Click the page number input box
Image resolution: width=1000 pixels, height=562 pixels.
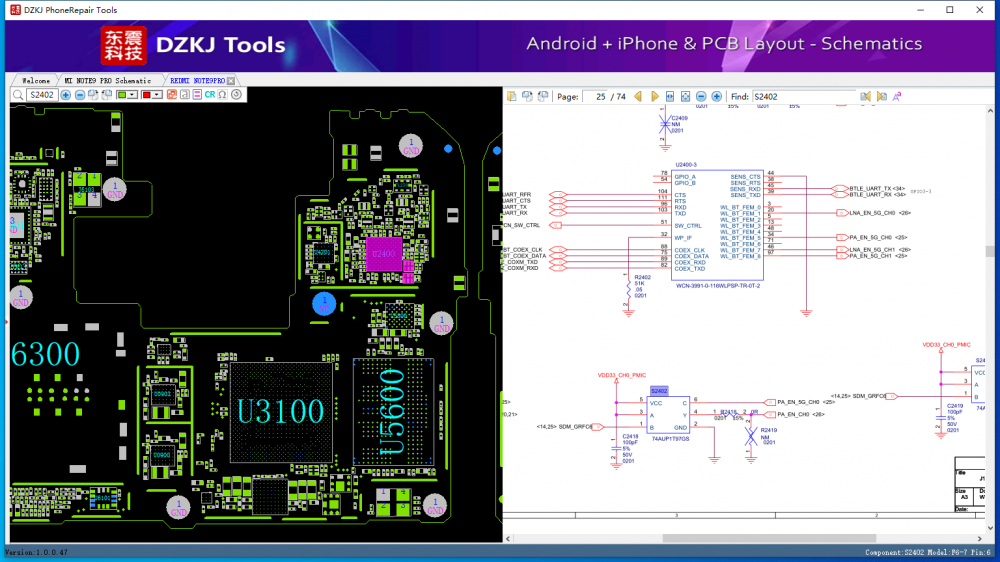594,97
